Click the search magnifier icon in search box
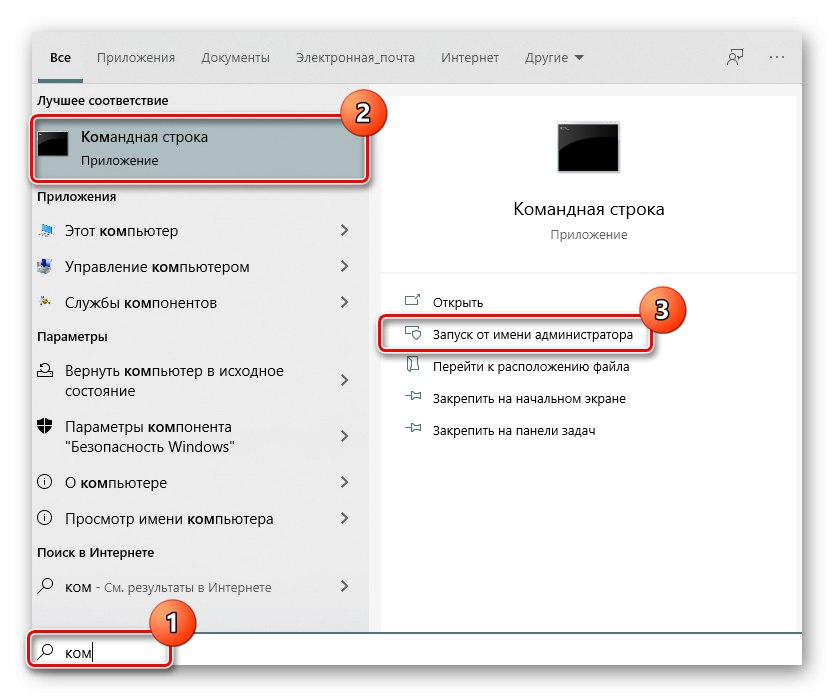The height and width of the screenshot is (697, 834). click(46, 651)
